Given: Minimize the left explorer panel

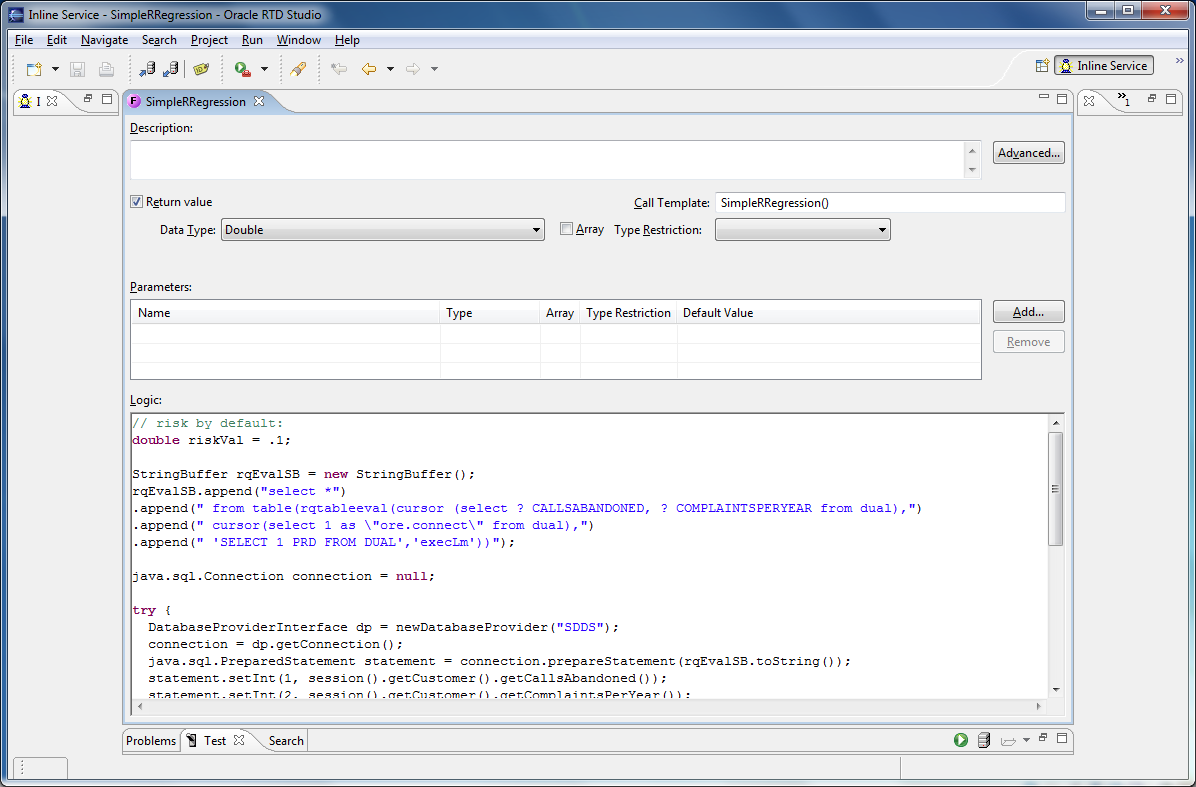Looking at the screenshot, I should pos(88,98).
